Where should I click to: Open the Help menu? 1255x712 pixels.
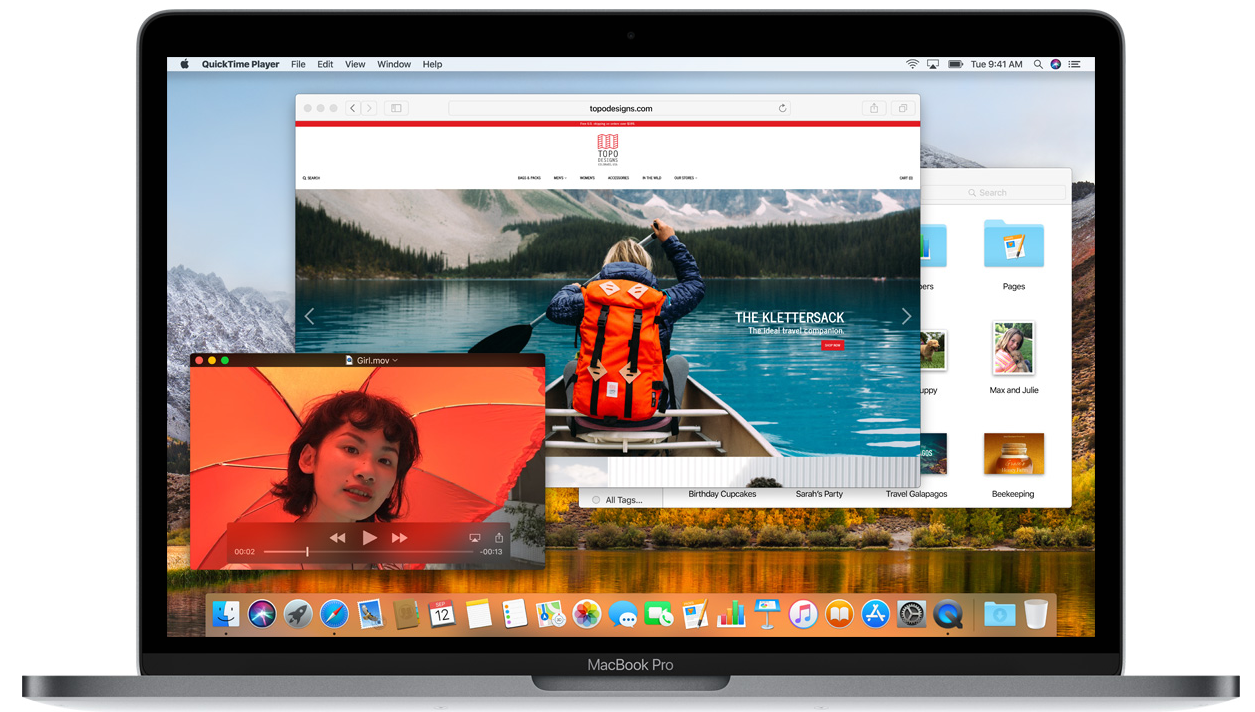click(x=432, y=64)
